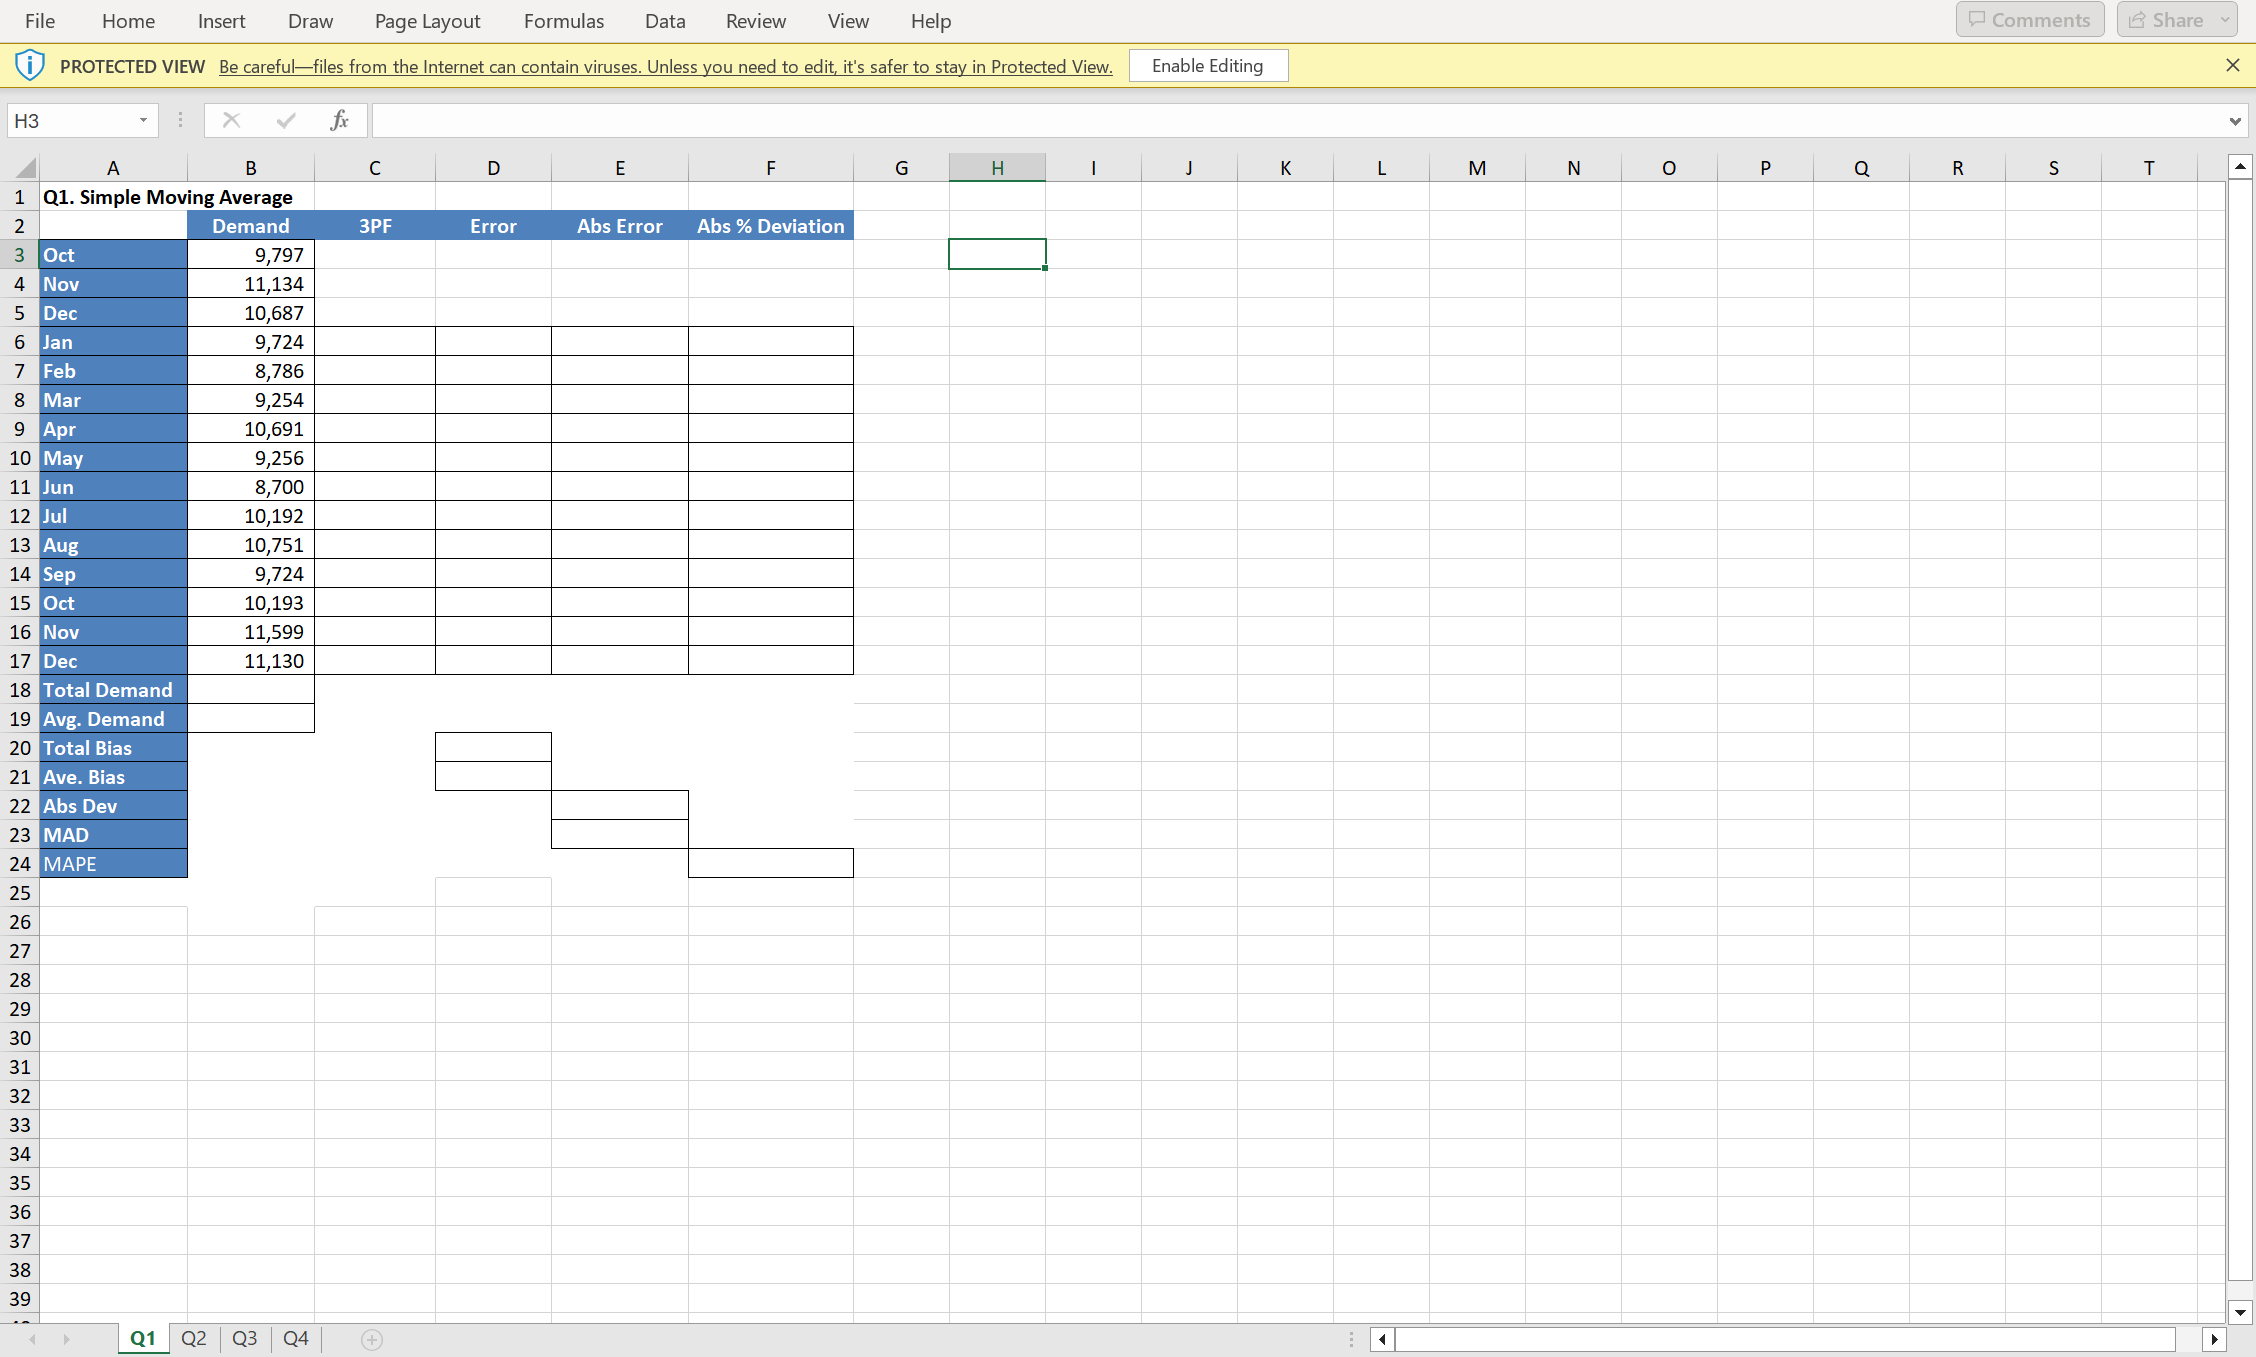Click the Enable Editing button
This screenshot has height=1357, width=2256.
click(1208, 66)
